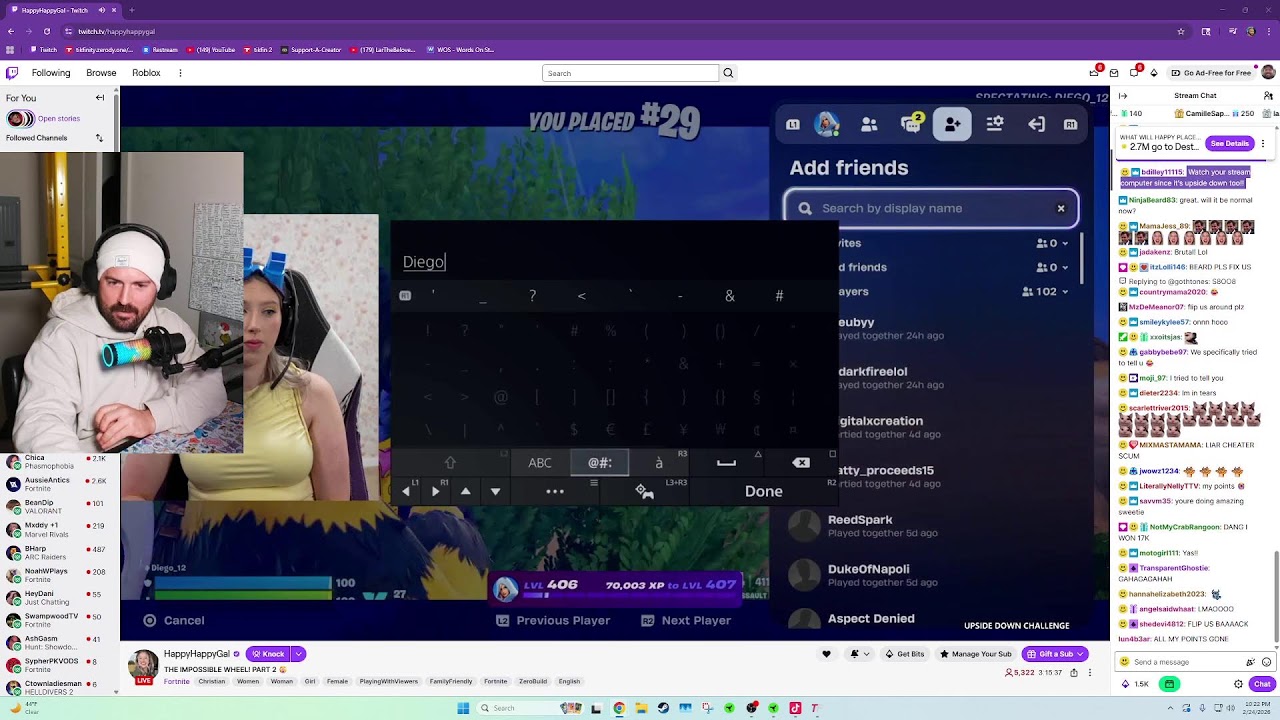This screenshot has height=720, width=1280.
Task: Click the Fortnite category link under title
Action: [177, 681]
